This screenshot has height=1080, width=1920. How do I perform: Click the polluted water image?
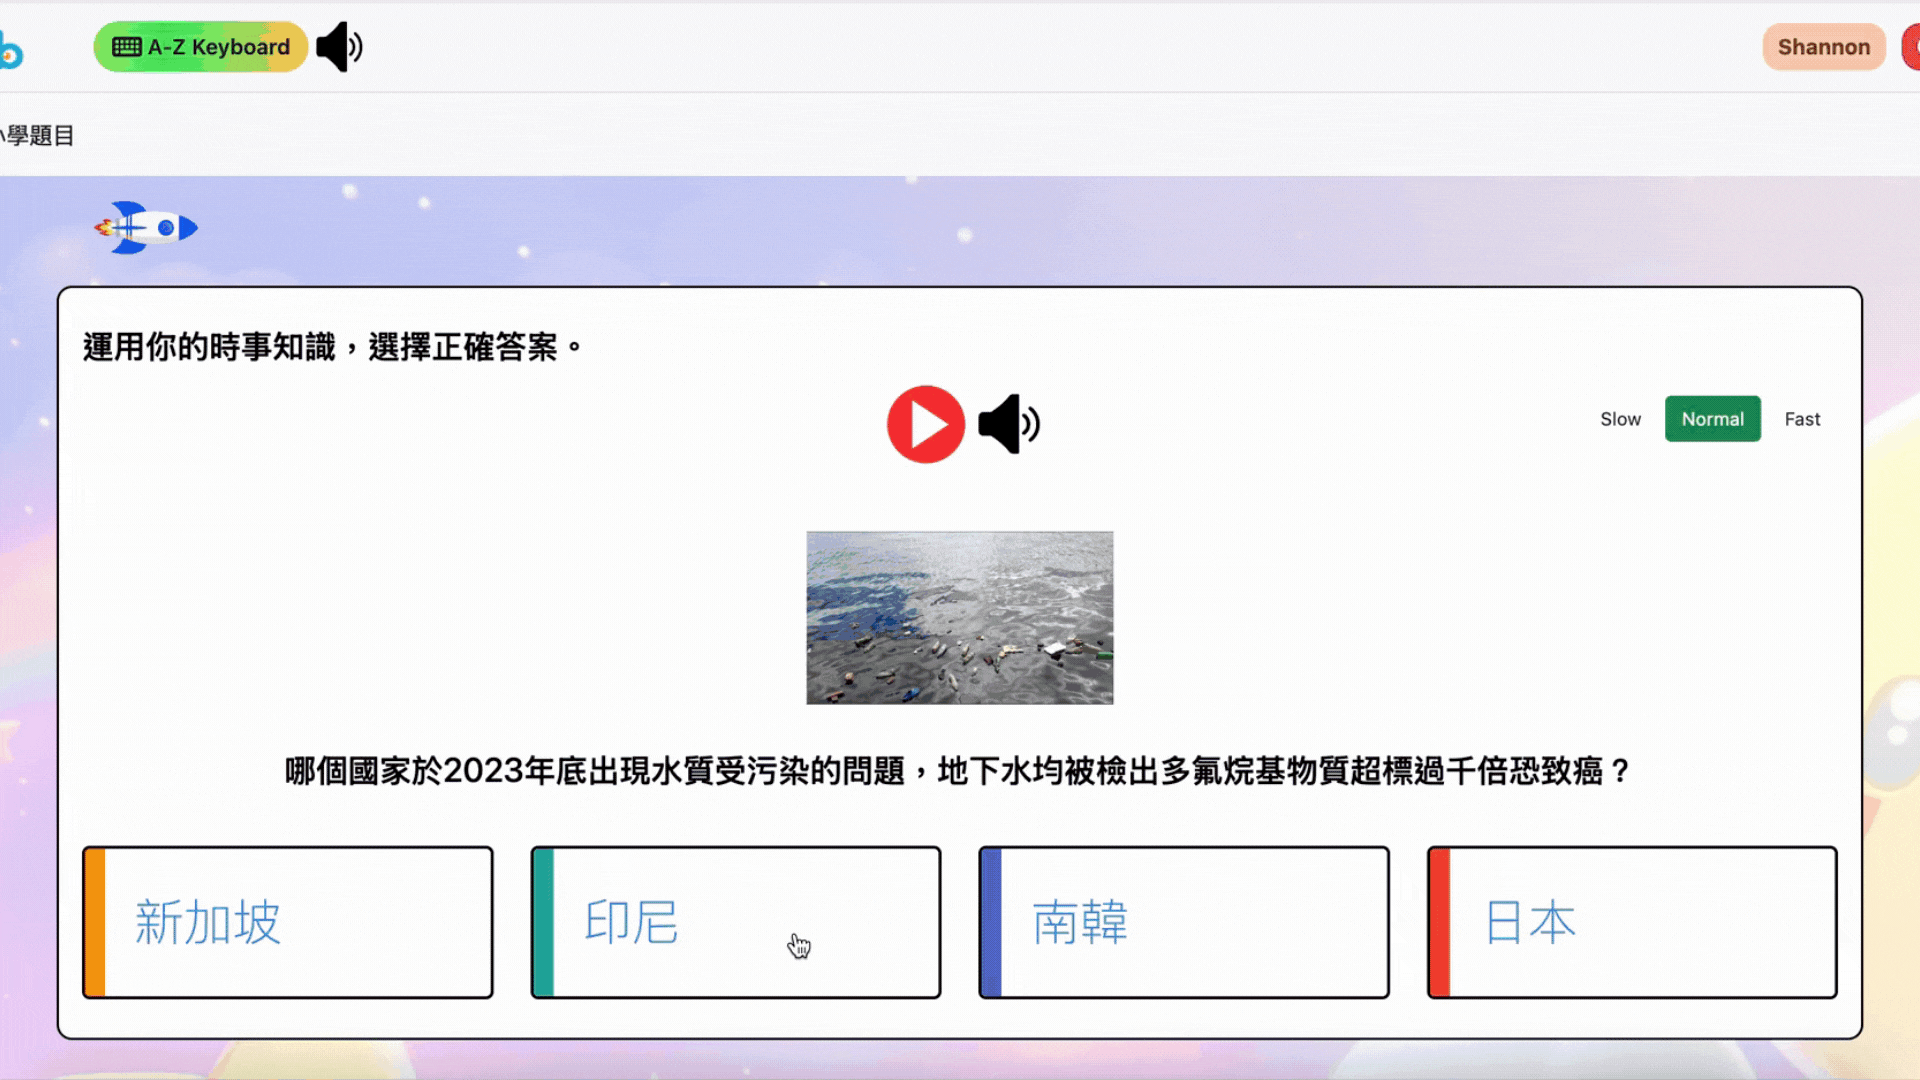(x=959, y=617)
